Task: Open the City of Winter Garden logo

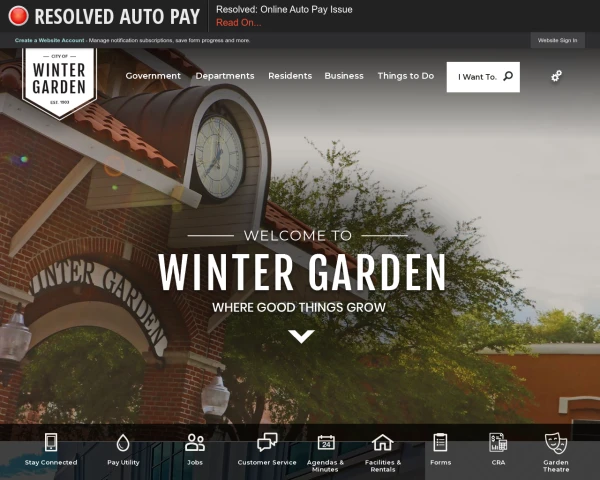Action: click(59, 83)
